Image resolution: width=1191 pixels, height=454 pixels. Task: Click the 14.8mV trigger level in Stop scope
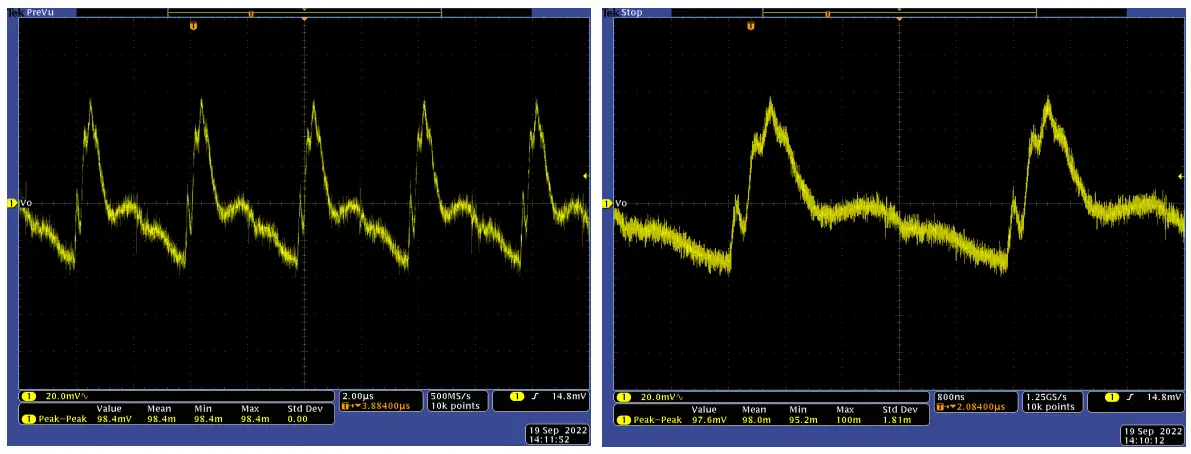coord(1164,396)
